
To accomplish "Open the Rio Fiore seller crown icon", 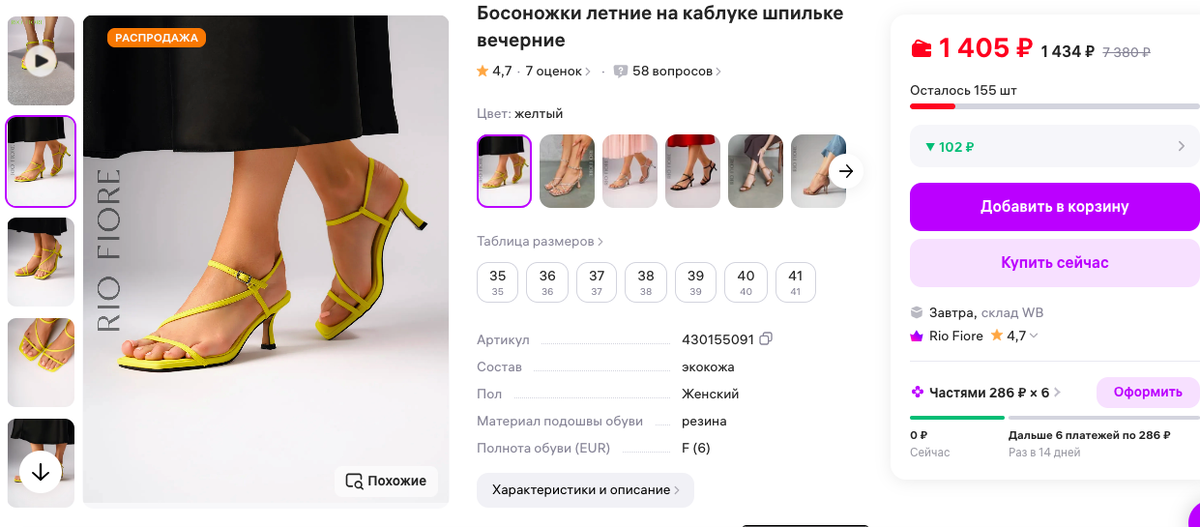I will click(x=916, y=336).
